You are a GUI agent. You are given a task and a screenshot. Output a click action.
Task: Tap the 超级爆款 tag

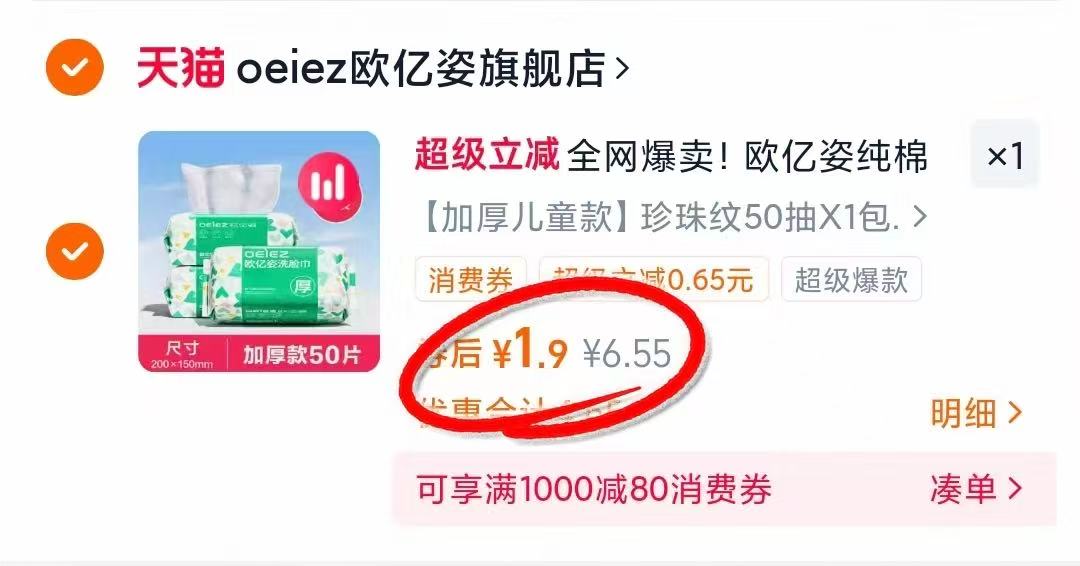[851, 280]
